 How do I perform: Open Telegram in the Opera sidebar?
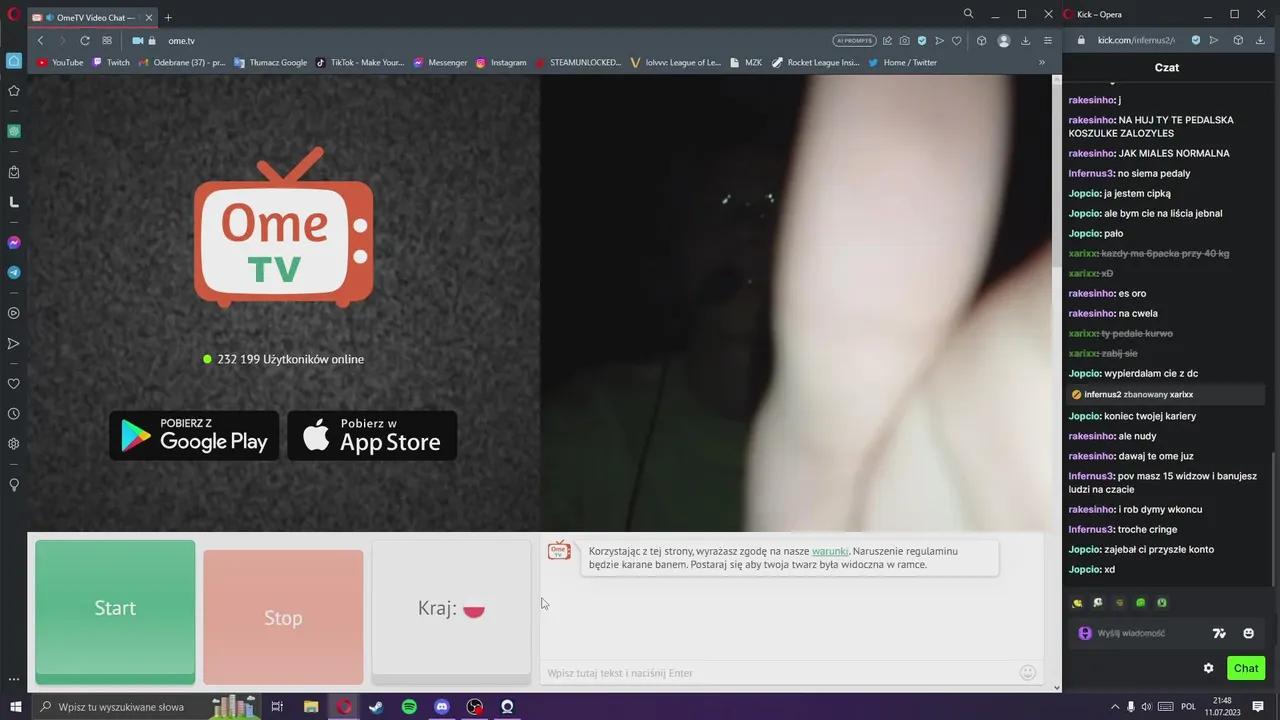tap(14, 272)
